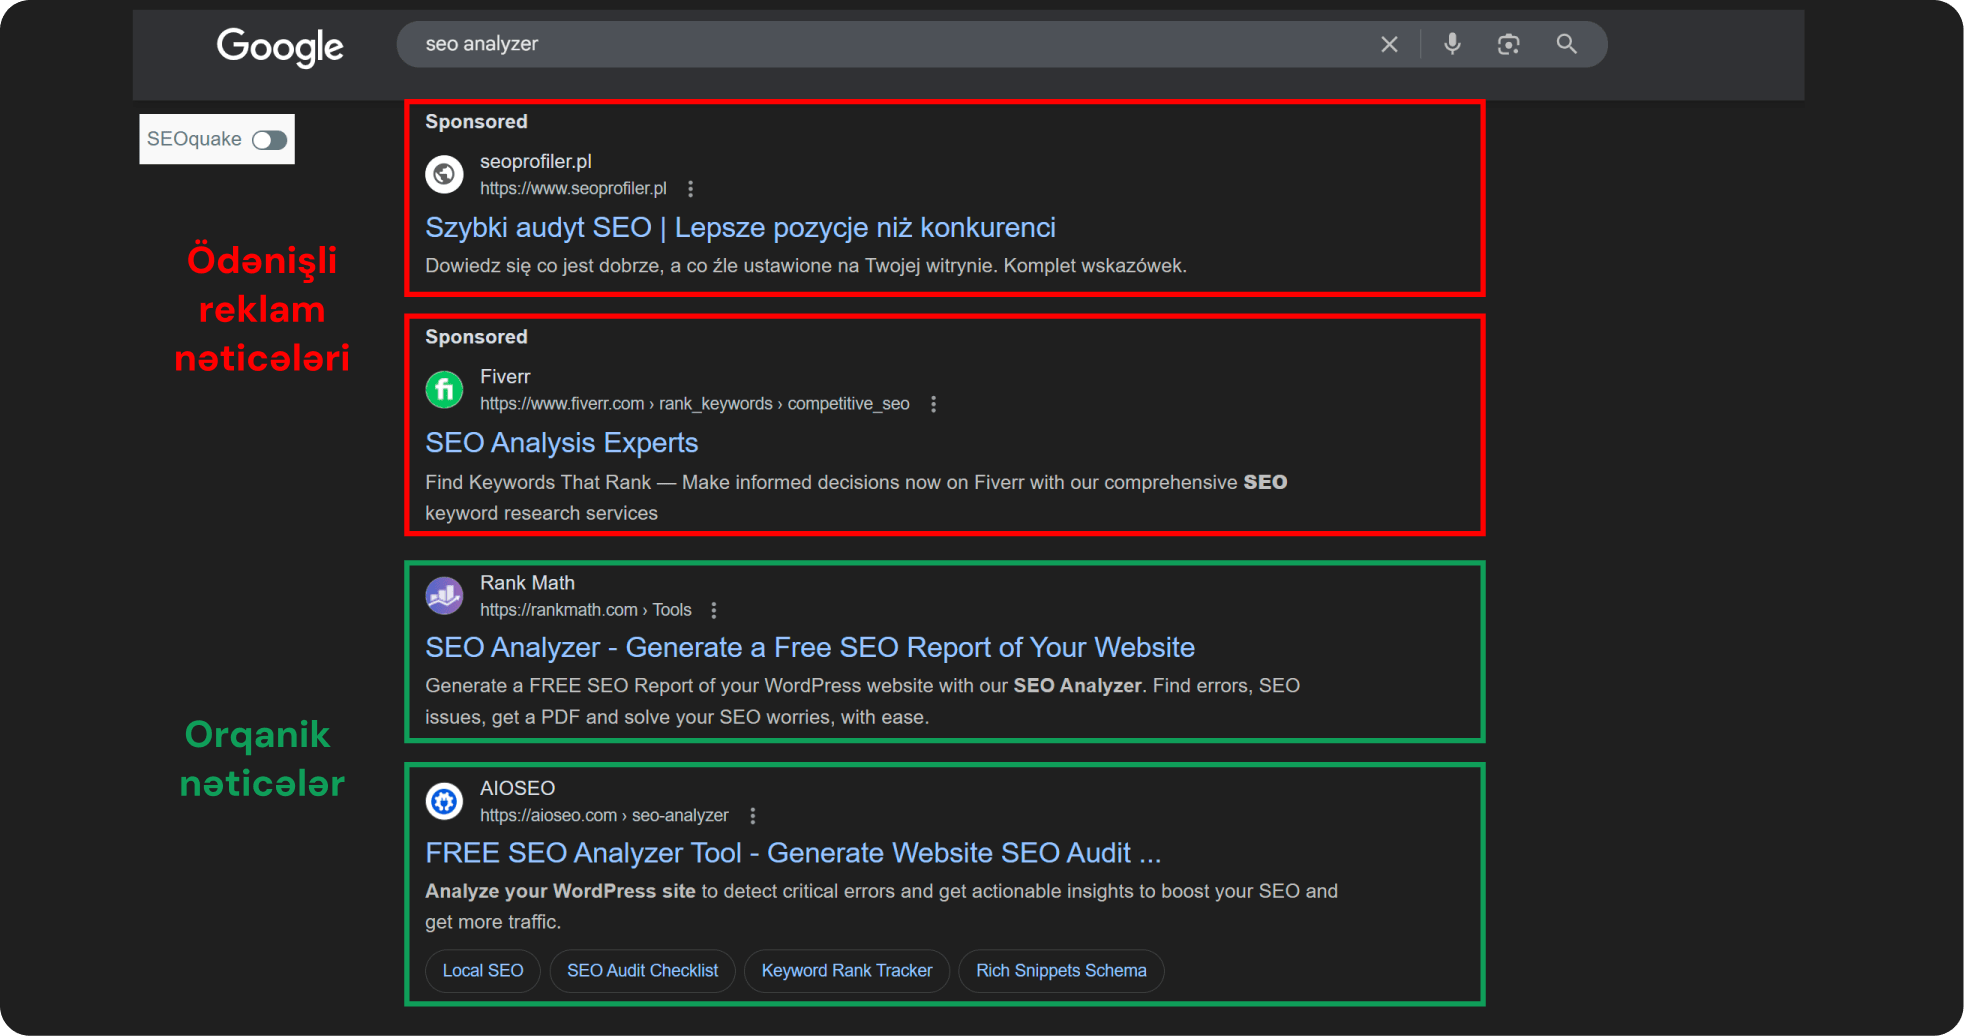
Task: Click the SEO Audit Checklist chip
Action: click(x=642, y=971)
